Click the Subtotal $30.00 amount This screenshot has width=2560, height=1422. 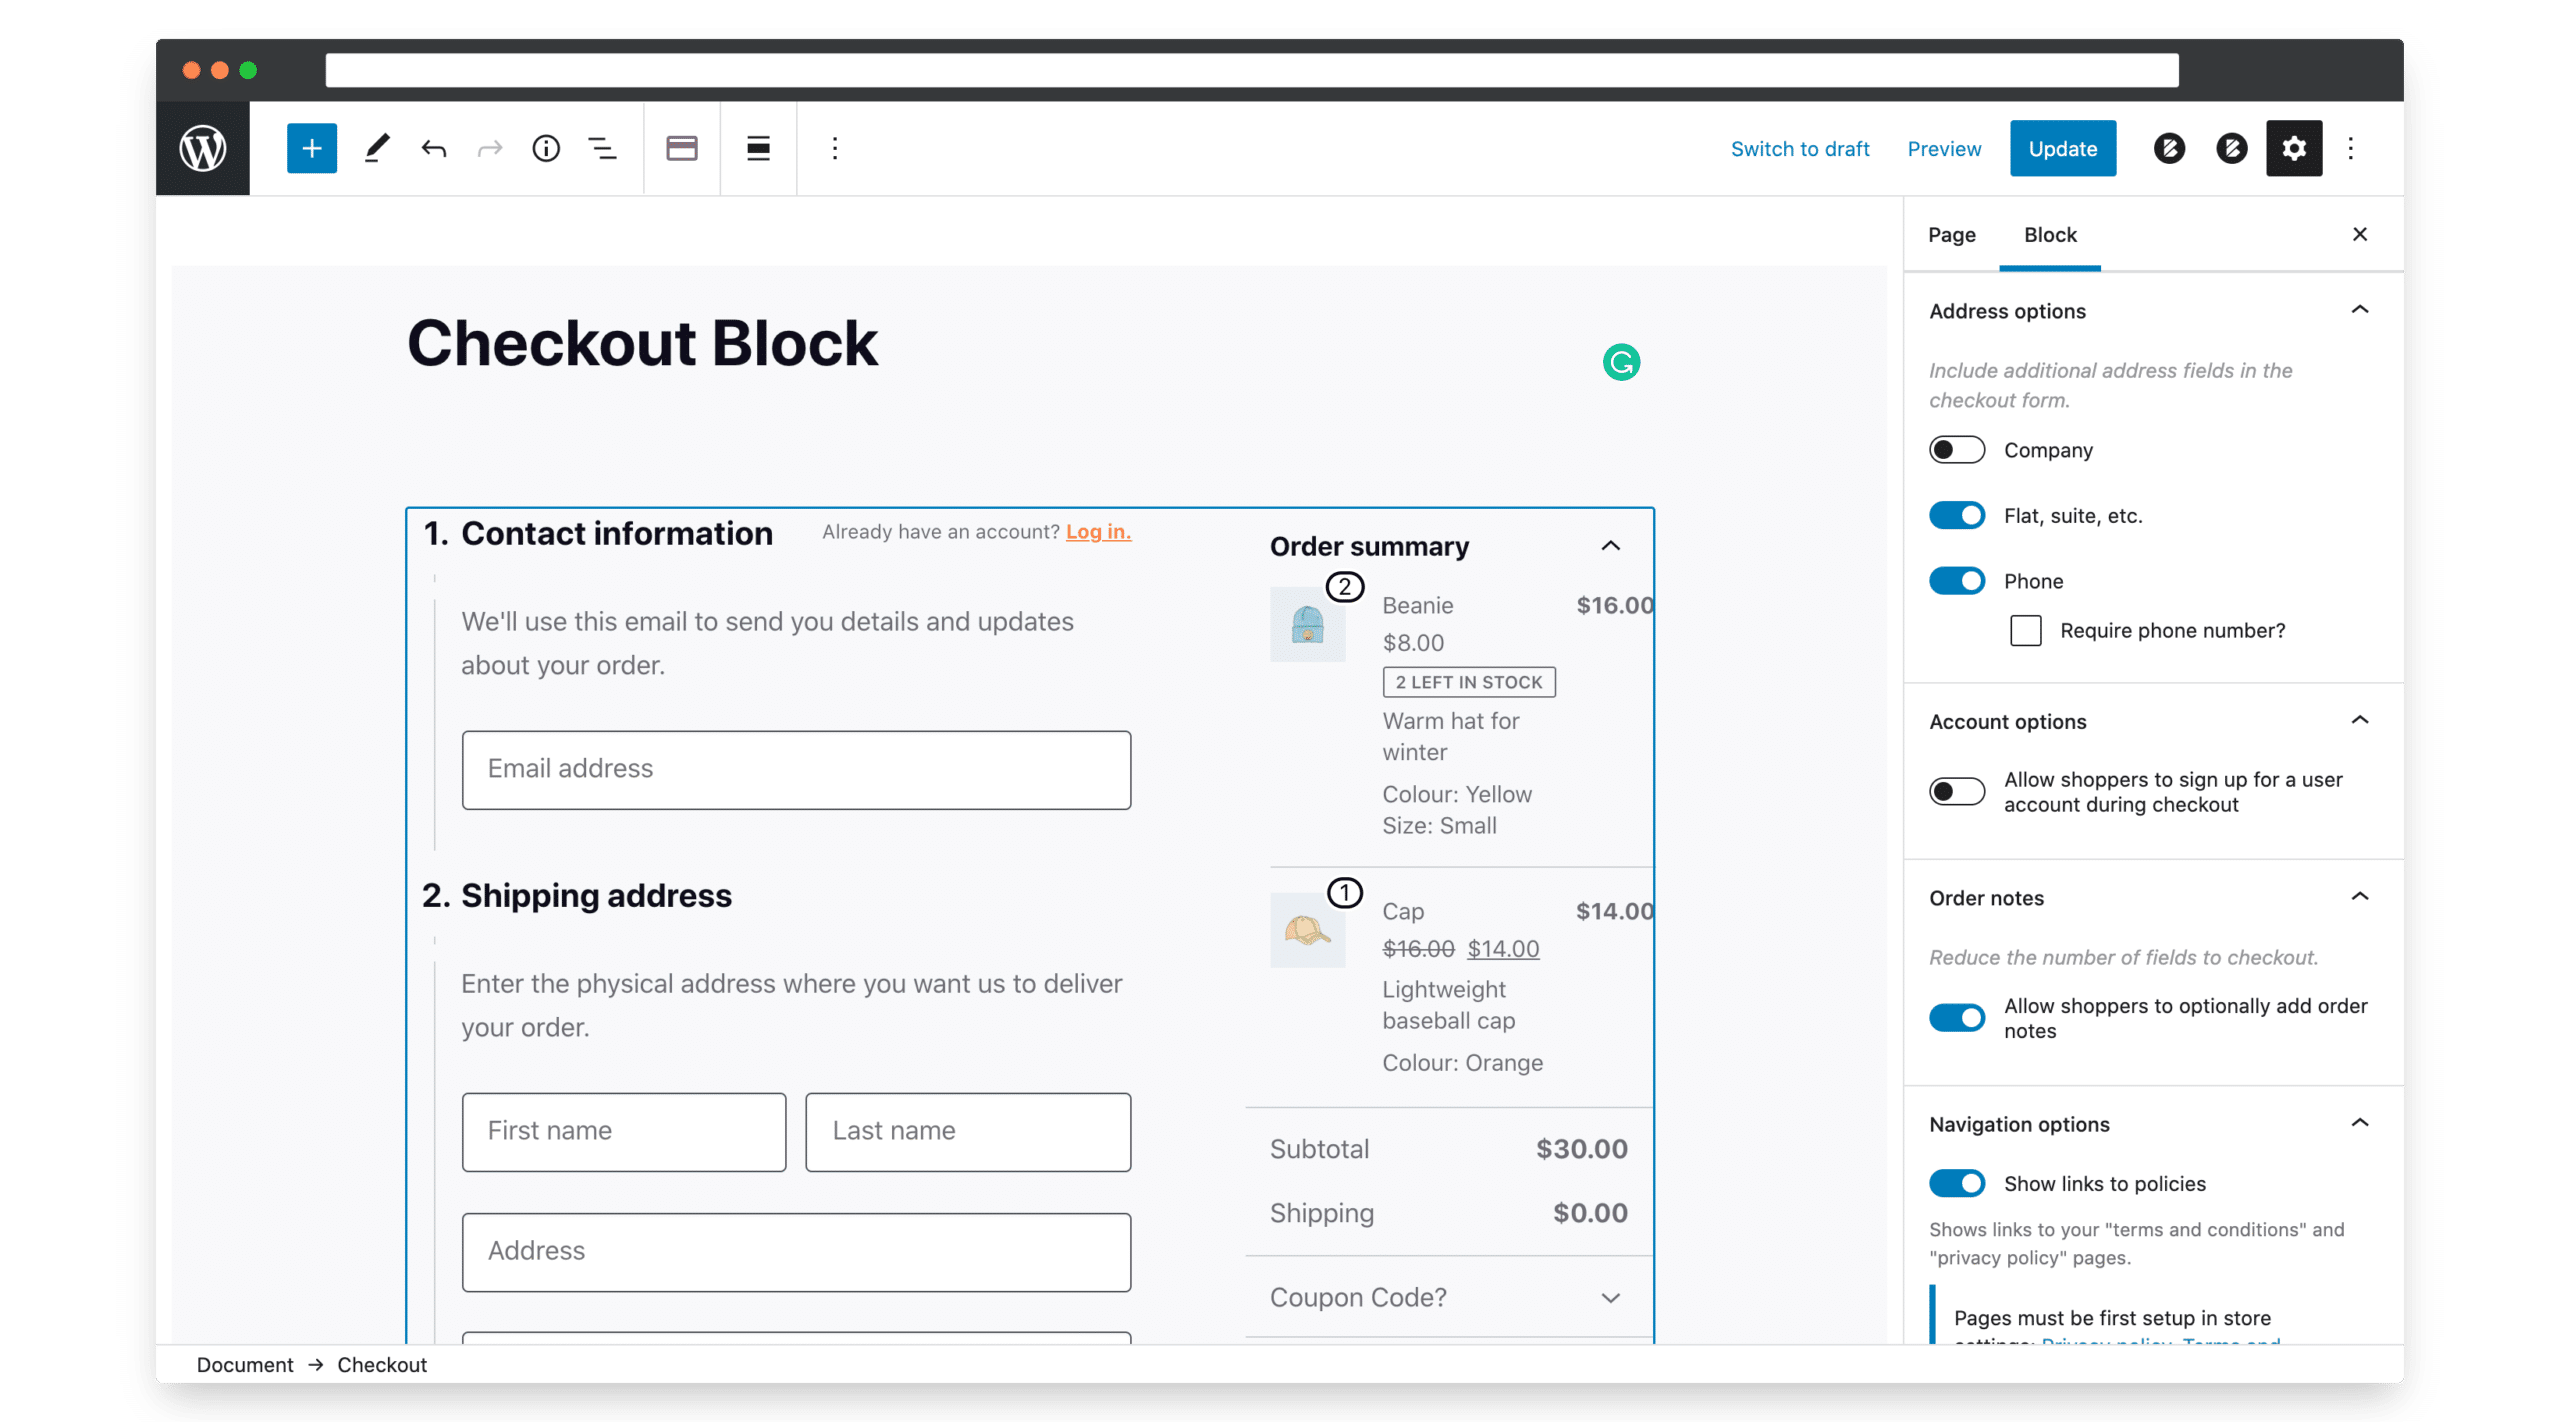1582,1149
